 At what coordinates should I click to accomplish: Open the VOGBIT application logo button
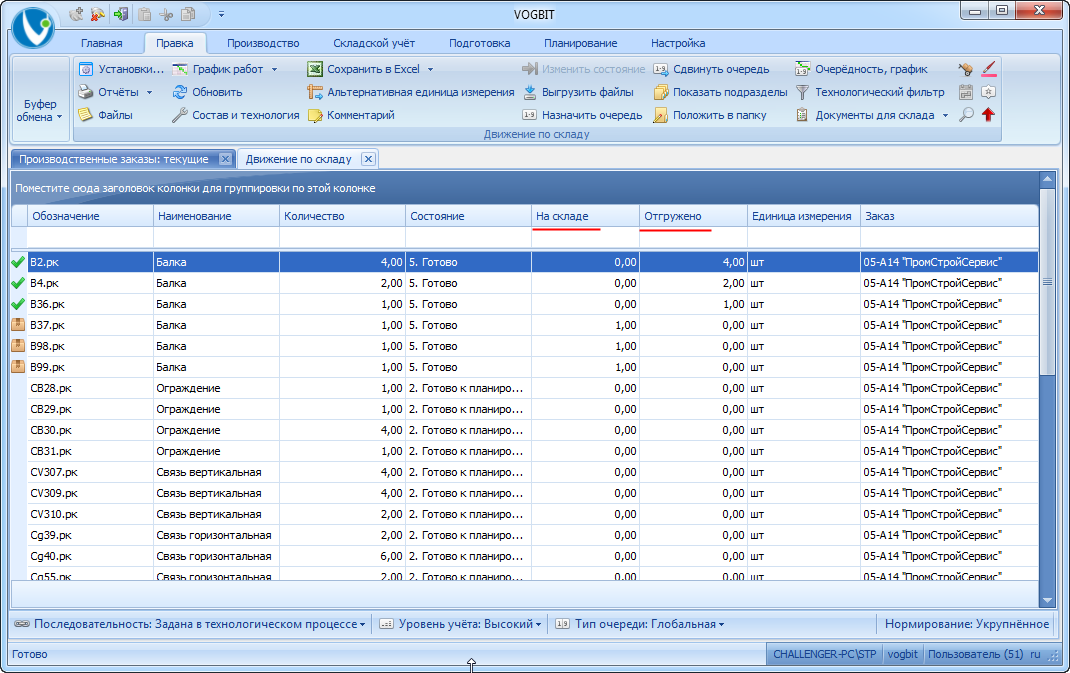coord(33,27)
